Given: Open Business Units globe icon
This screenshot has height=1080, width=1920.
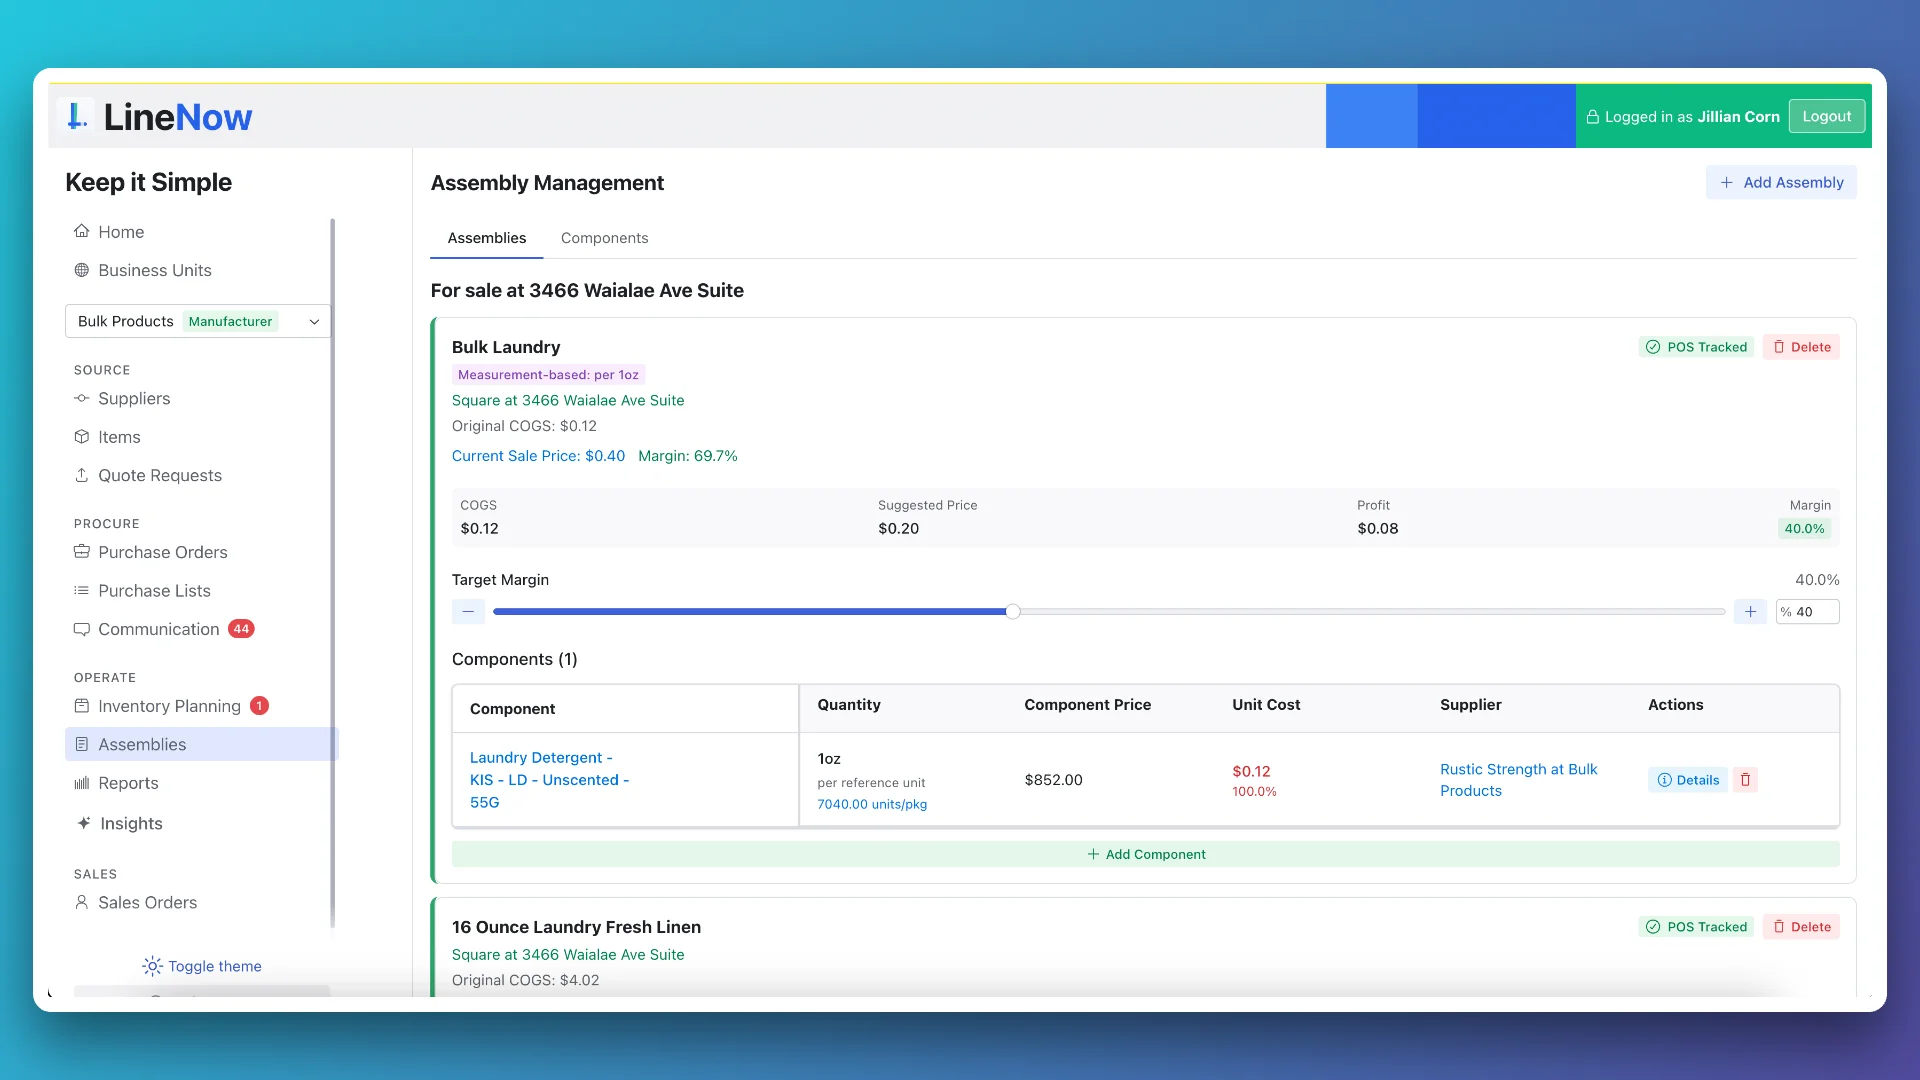Looking at the screenshot, I should click(x=81, y=270).
